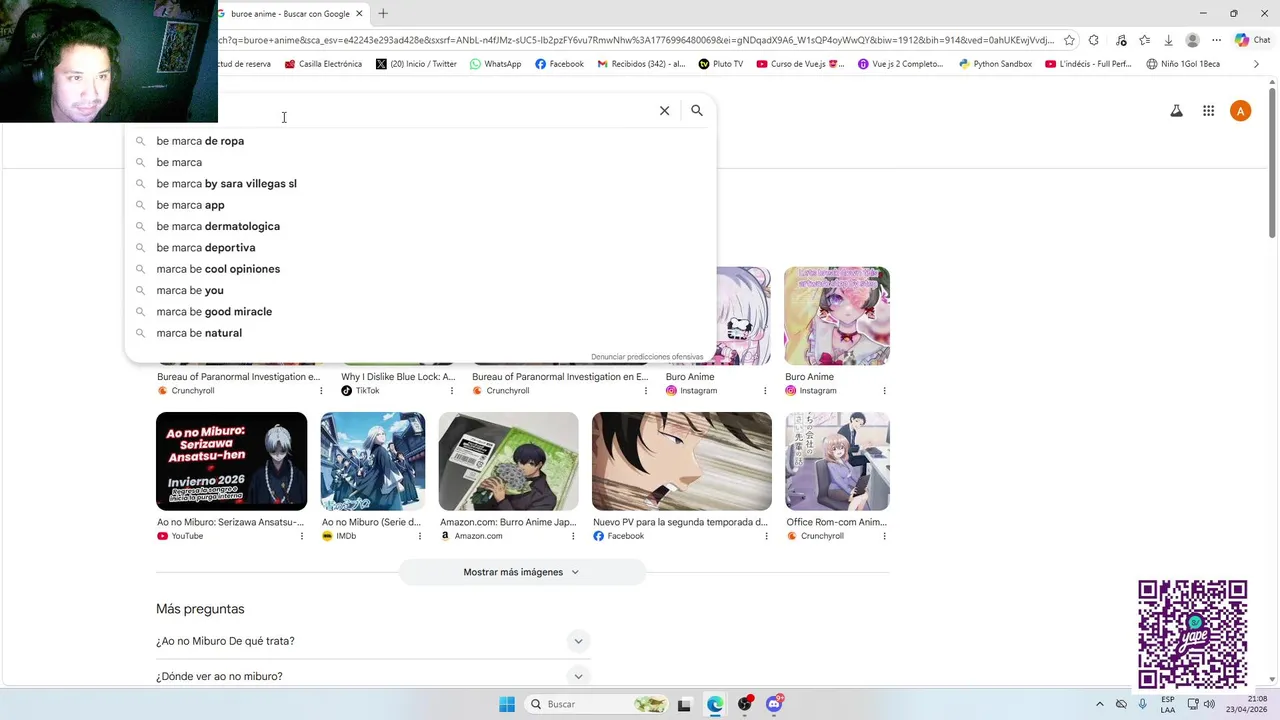This screenshot has width=1280, height=720.
Task: Open the Office Rom-com Crunchyroll image
Action: (837, 461)
